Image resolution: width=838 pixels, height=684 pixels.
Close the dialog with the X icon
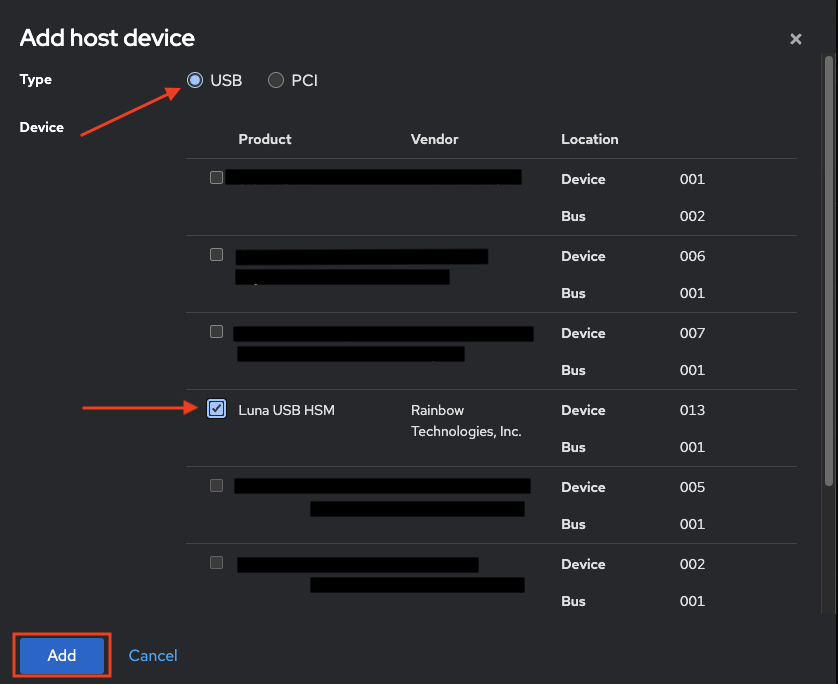point(796,39)
